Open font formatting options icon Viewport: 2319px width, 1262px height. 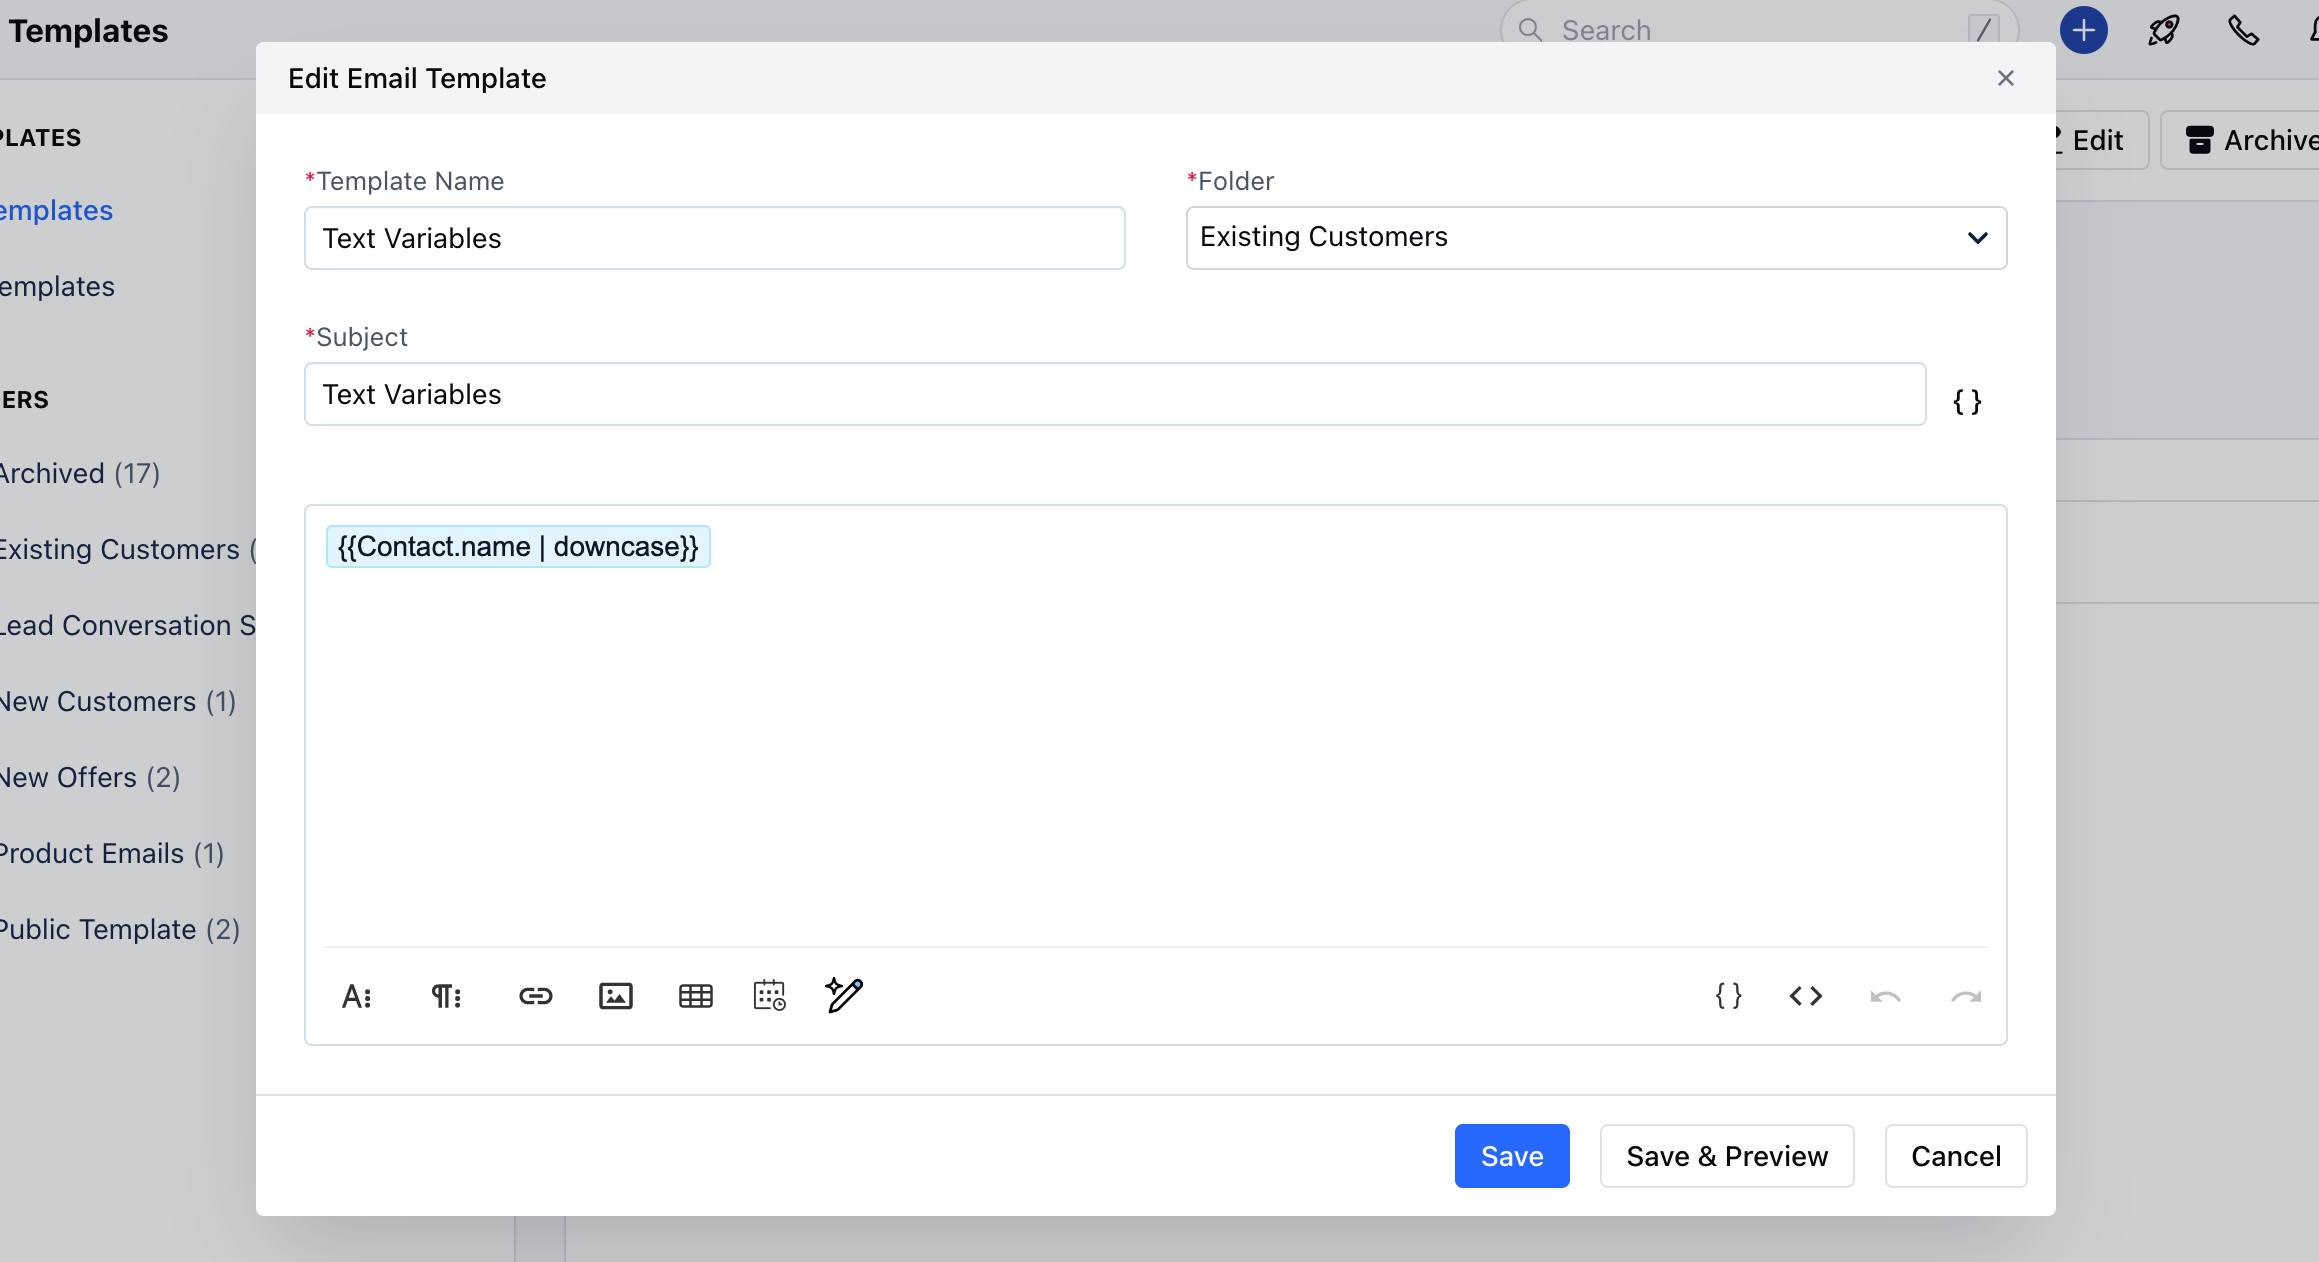[356, 996]
